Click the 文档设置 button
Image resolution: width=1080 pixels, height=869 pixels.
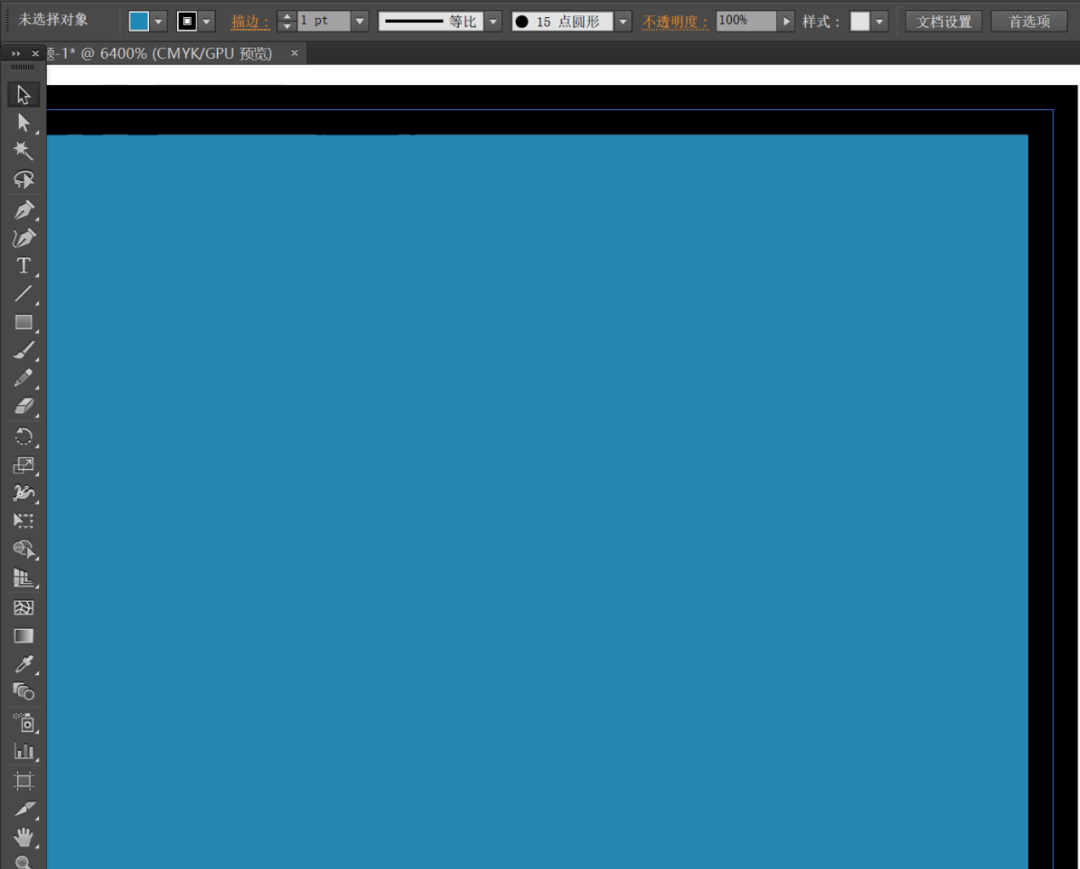[x=944, y=22]
